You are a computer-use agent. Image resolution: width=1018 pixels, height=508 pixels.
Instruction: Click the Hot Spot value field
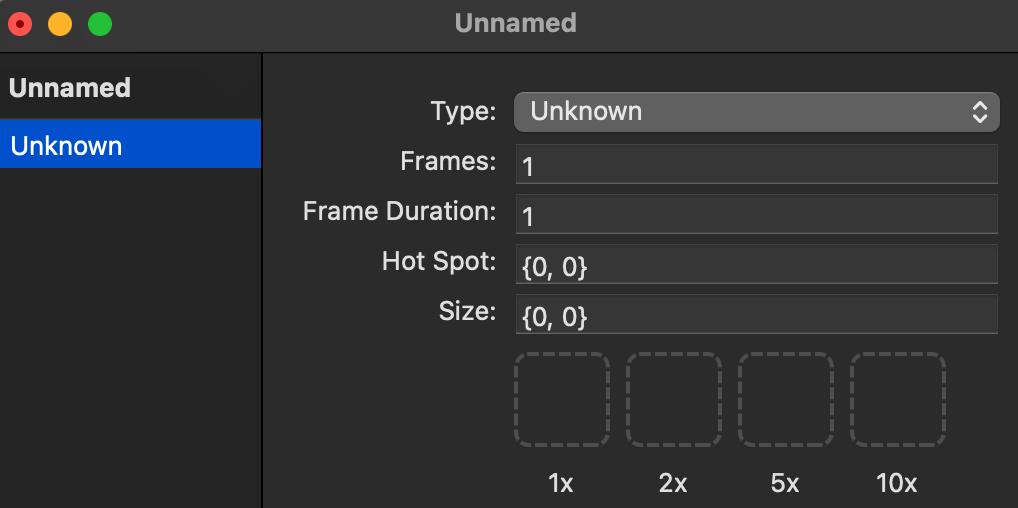(757, 265)
